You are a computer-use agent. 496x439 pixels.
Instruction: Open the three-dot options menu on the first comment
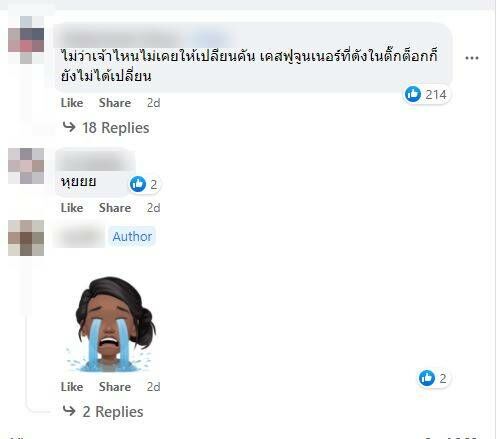click(472, 58)
